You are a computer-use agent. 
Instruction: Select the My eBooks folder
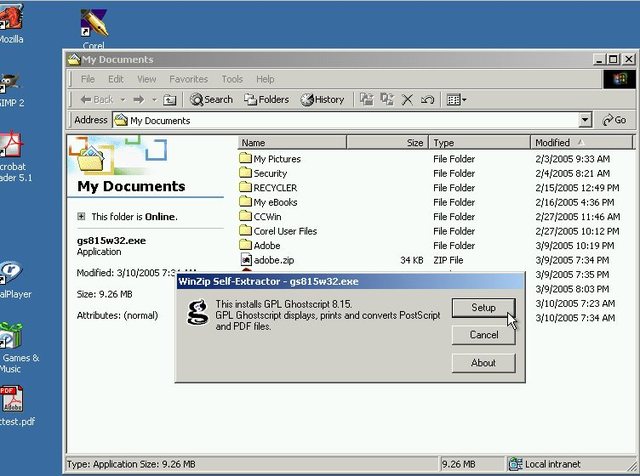268,202
